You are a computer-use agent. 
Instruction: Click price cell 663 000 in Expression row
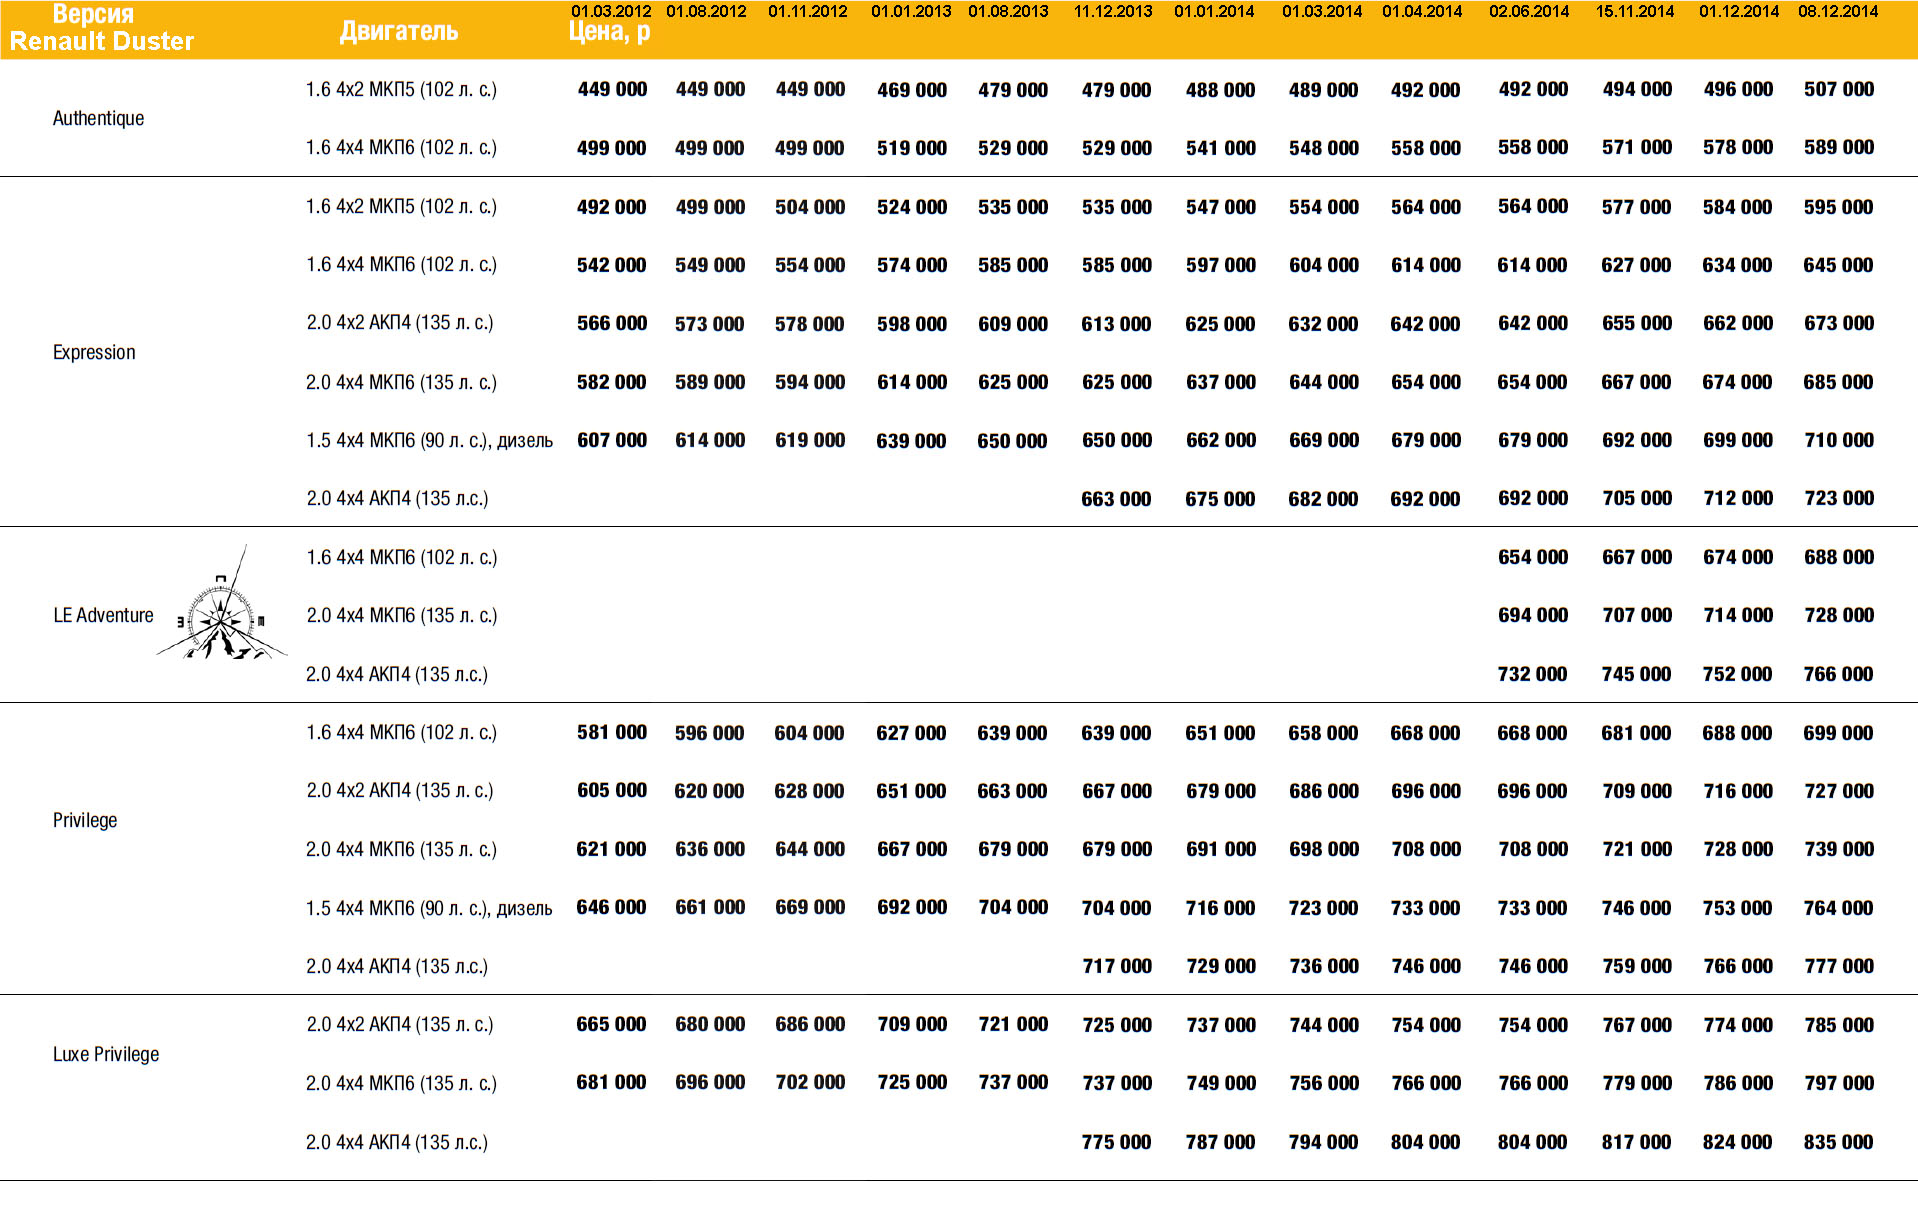tap(1116, 499)
